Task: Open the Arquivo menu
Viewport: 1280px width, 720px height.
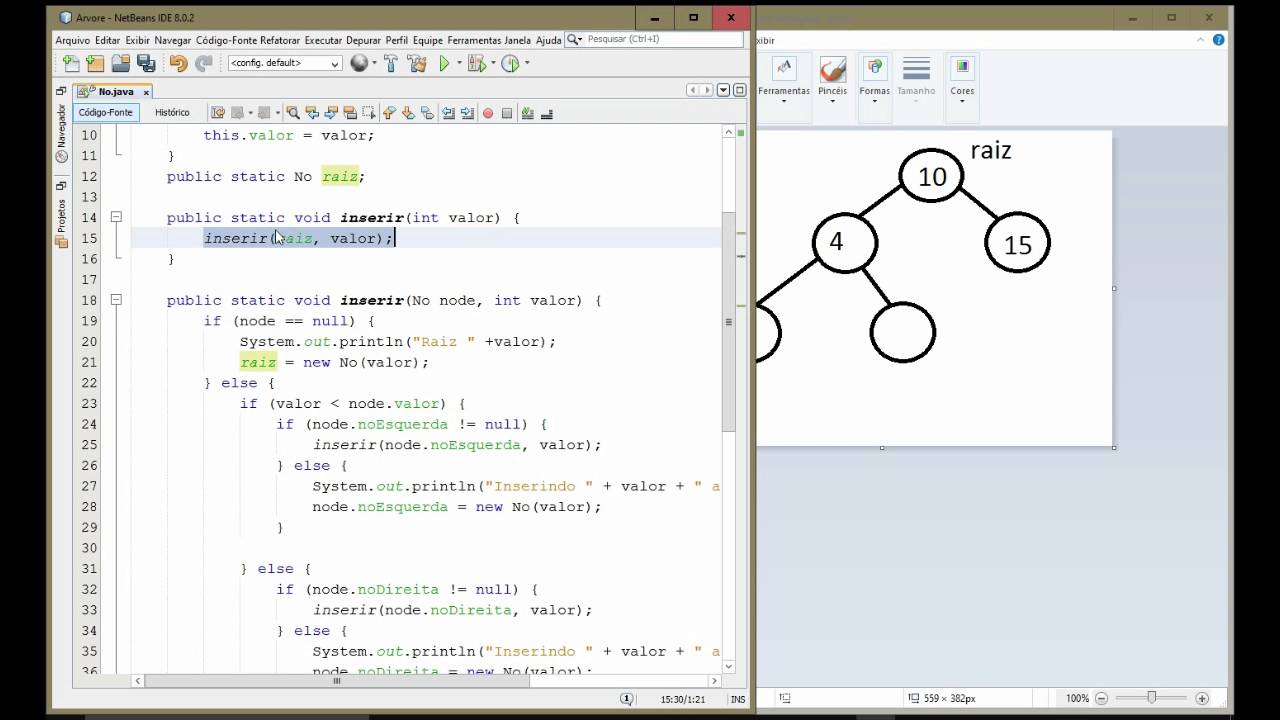Action: (x=73, y=40)
